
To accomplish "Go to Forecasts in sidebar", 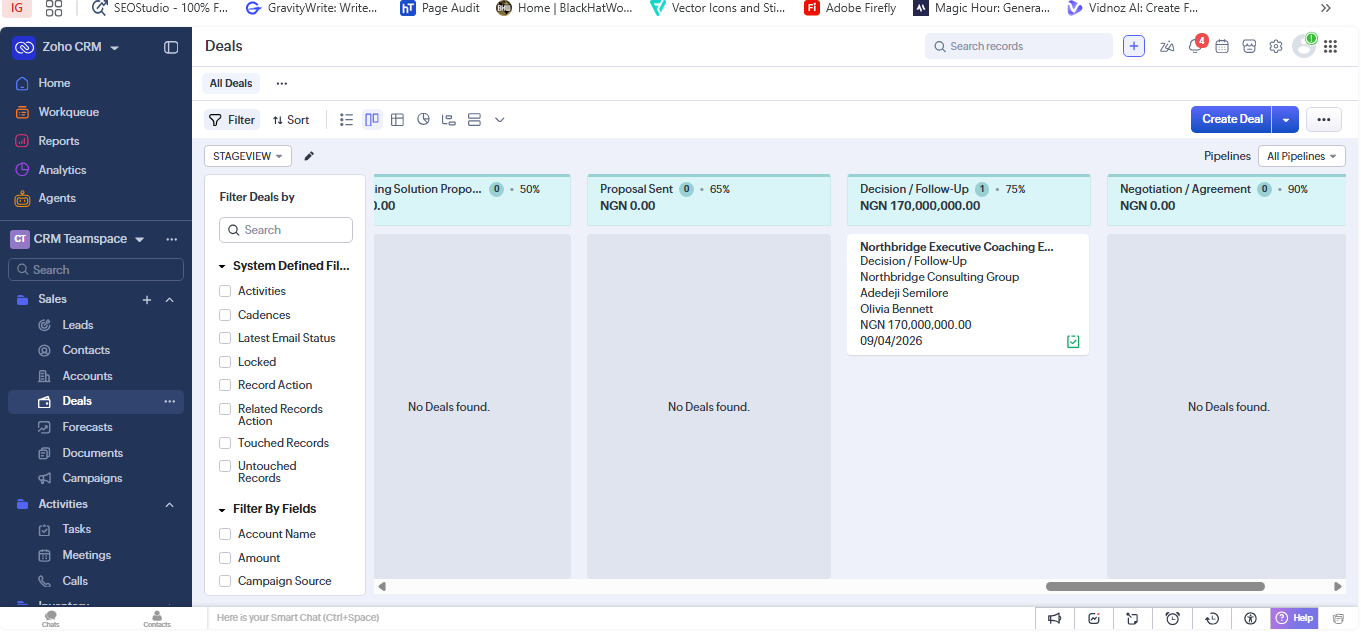I will [87, 427].
